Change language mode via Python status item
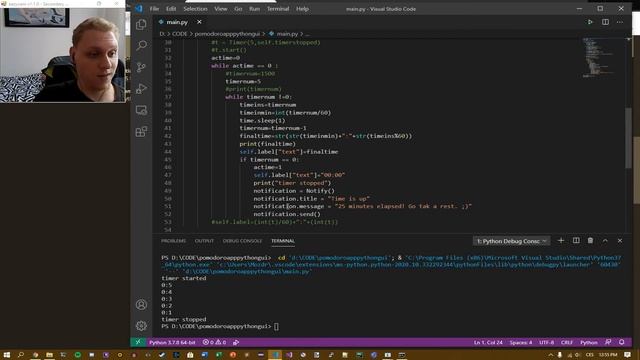 (589, 342)
